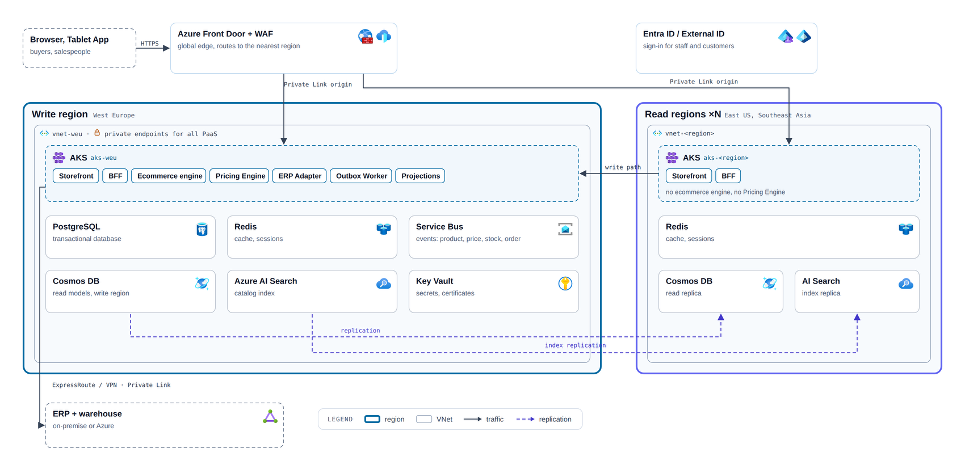Click the ExpressRoute / VPN · Private Link label

click(x=112, y=385)
